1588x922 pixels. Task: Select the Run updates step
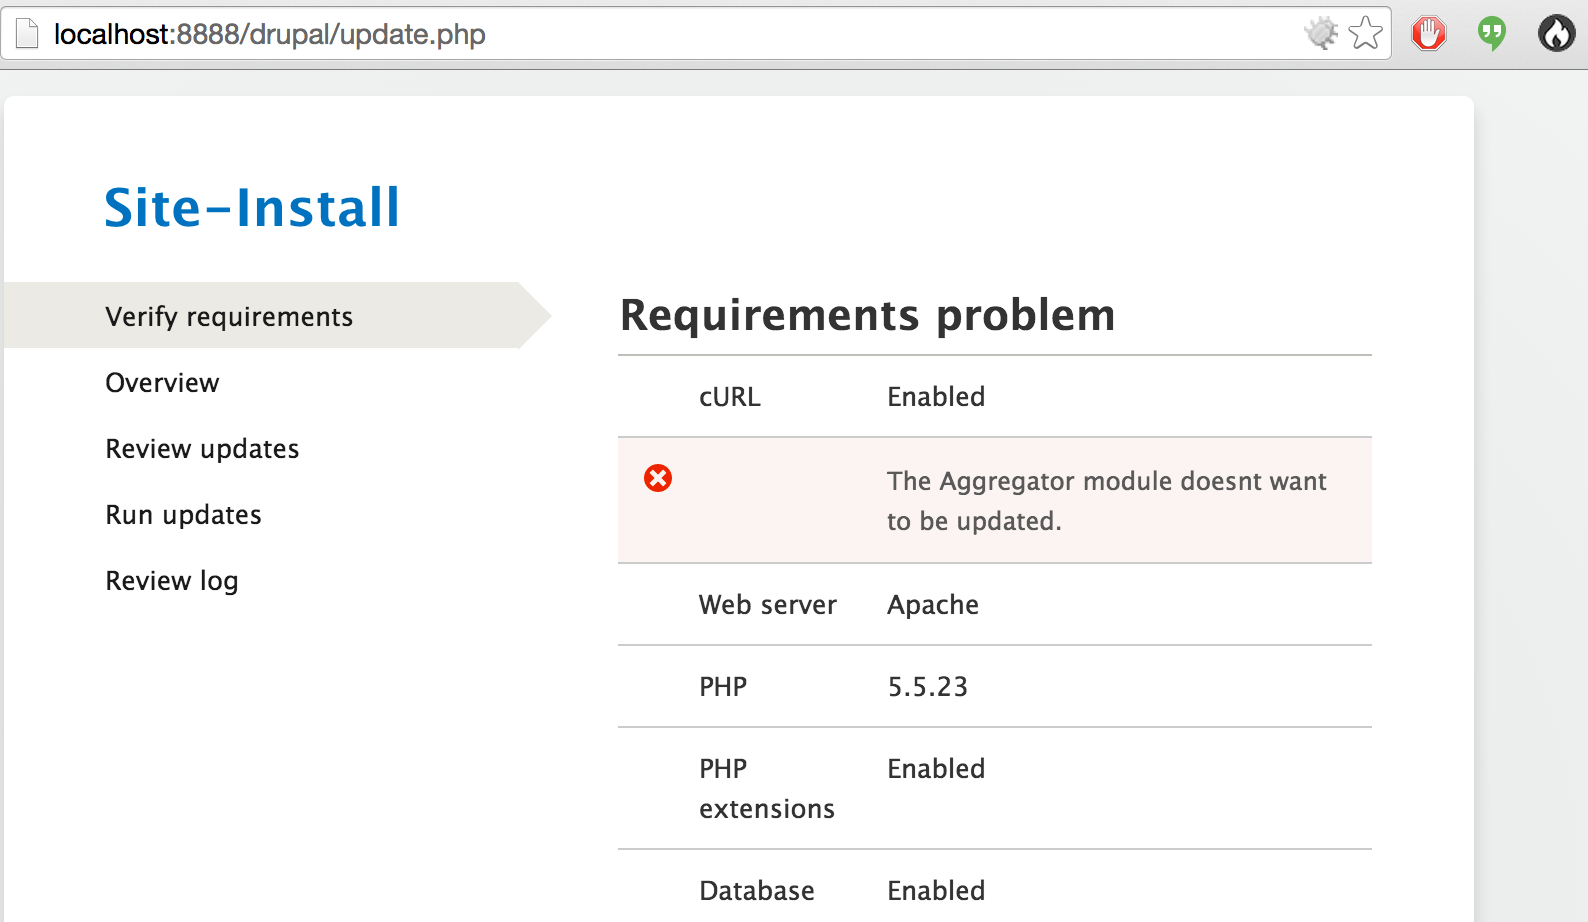[183, 514]
